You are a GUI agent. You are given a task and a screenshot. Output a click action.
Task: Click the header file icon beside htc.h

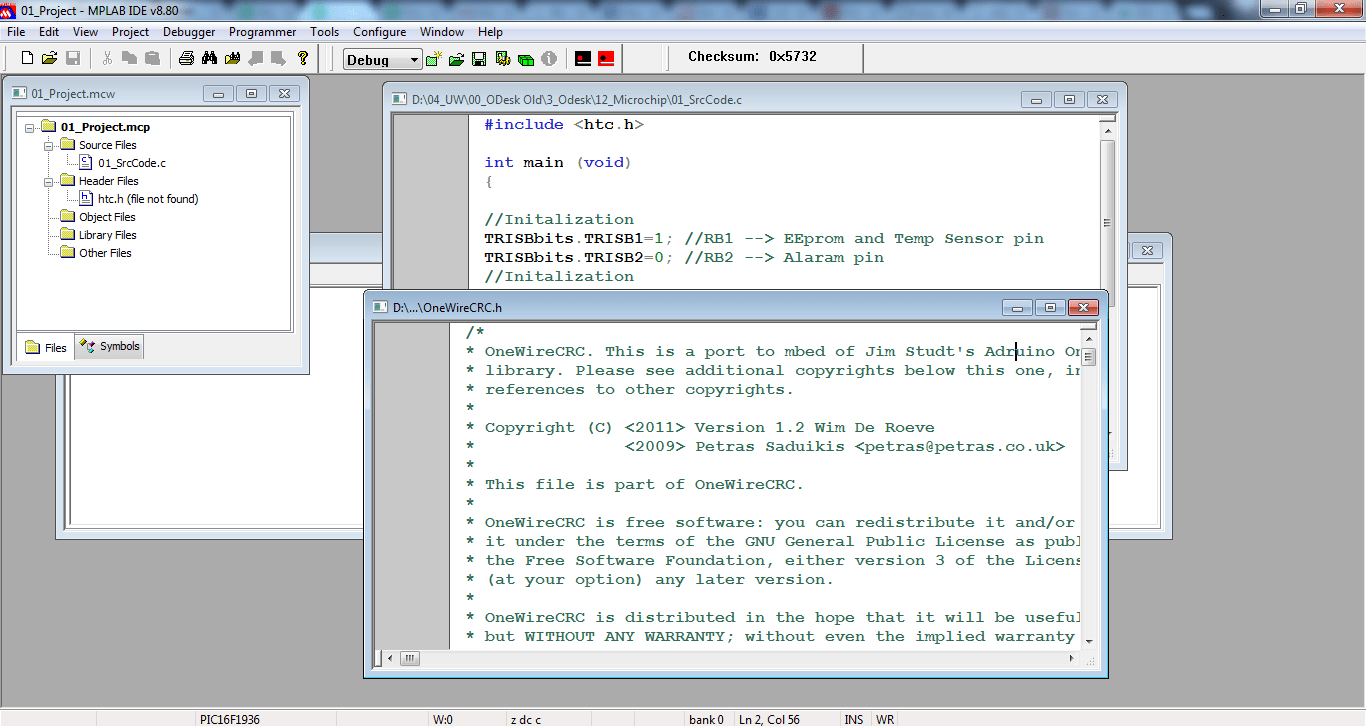tap(86, 199)
